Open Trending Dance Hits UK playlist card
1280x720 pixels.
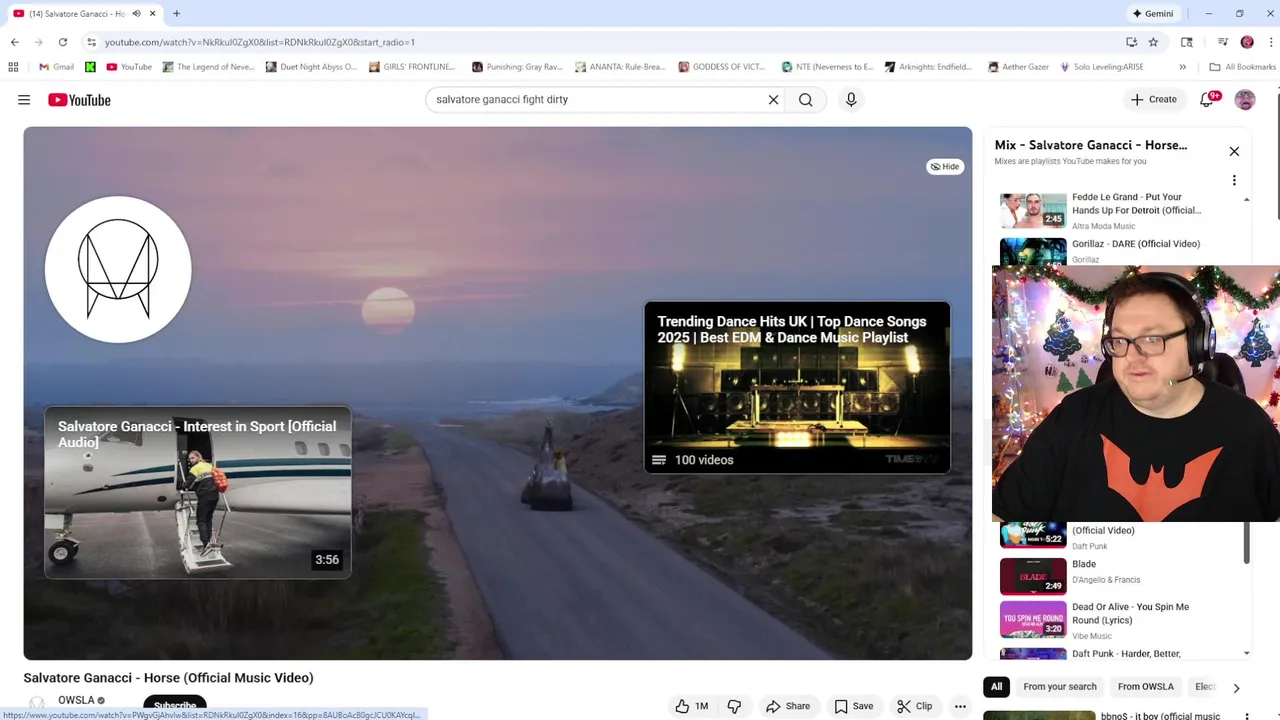797,387
